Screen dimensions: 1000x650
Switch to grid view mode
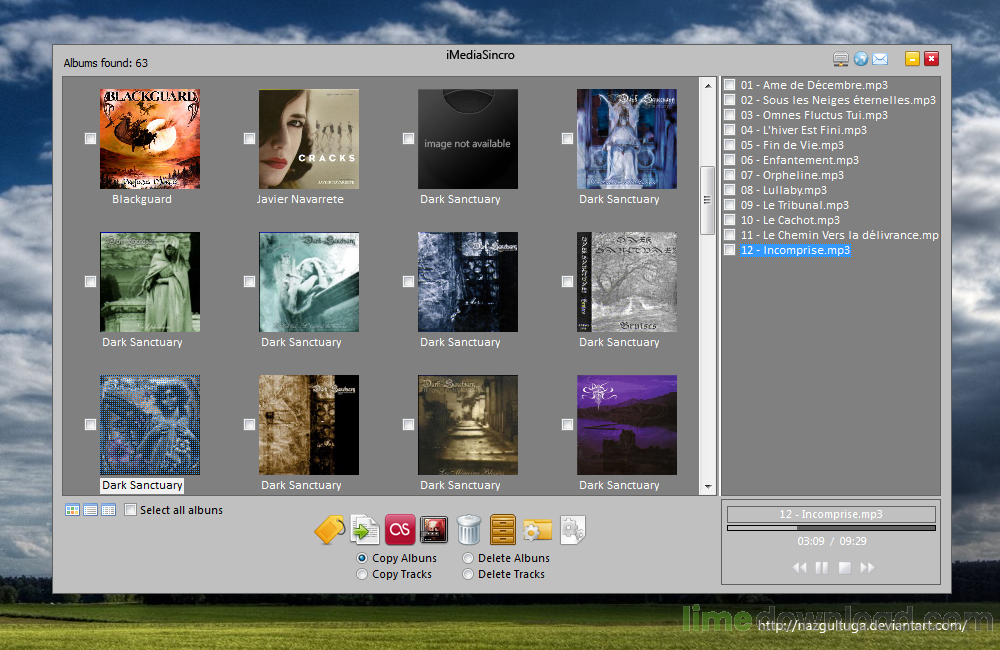coord(72,510)
